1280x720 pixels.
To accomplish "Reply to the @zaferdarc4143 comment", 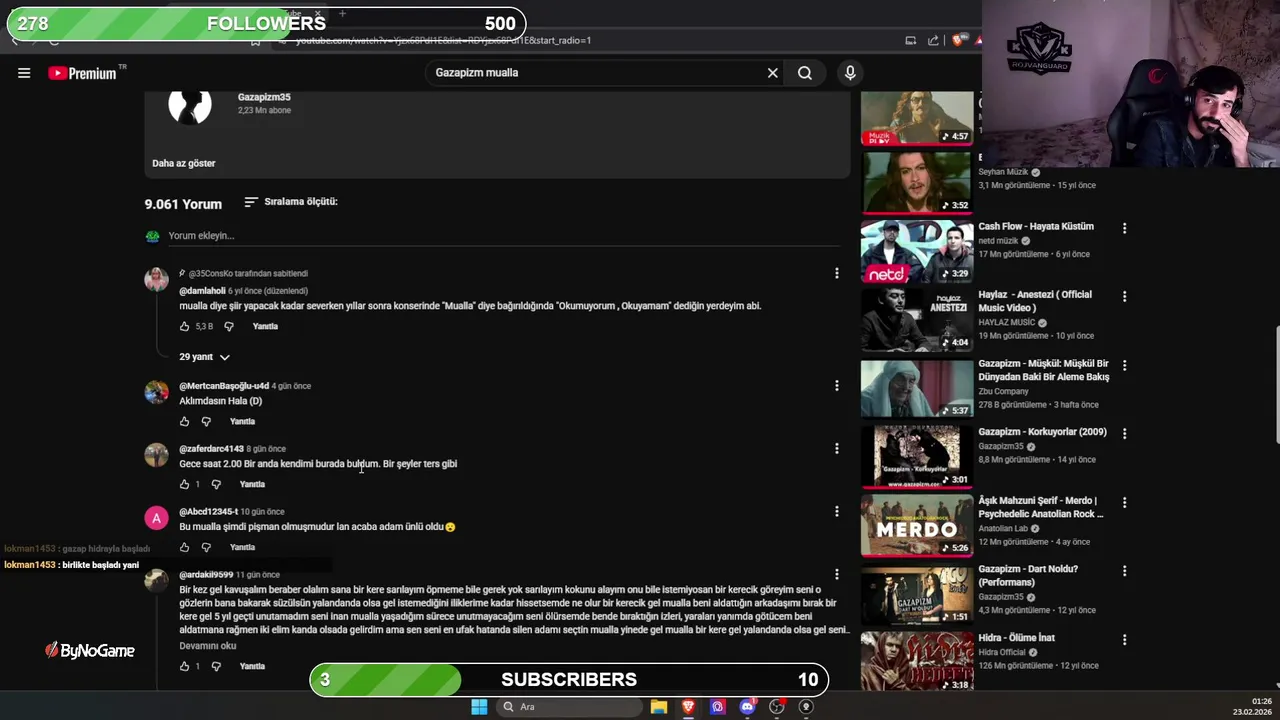I will (x=252, y=485).
